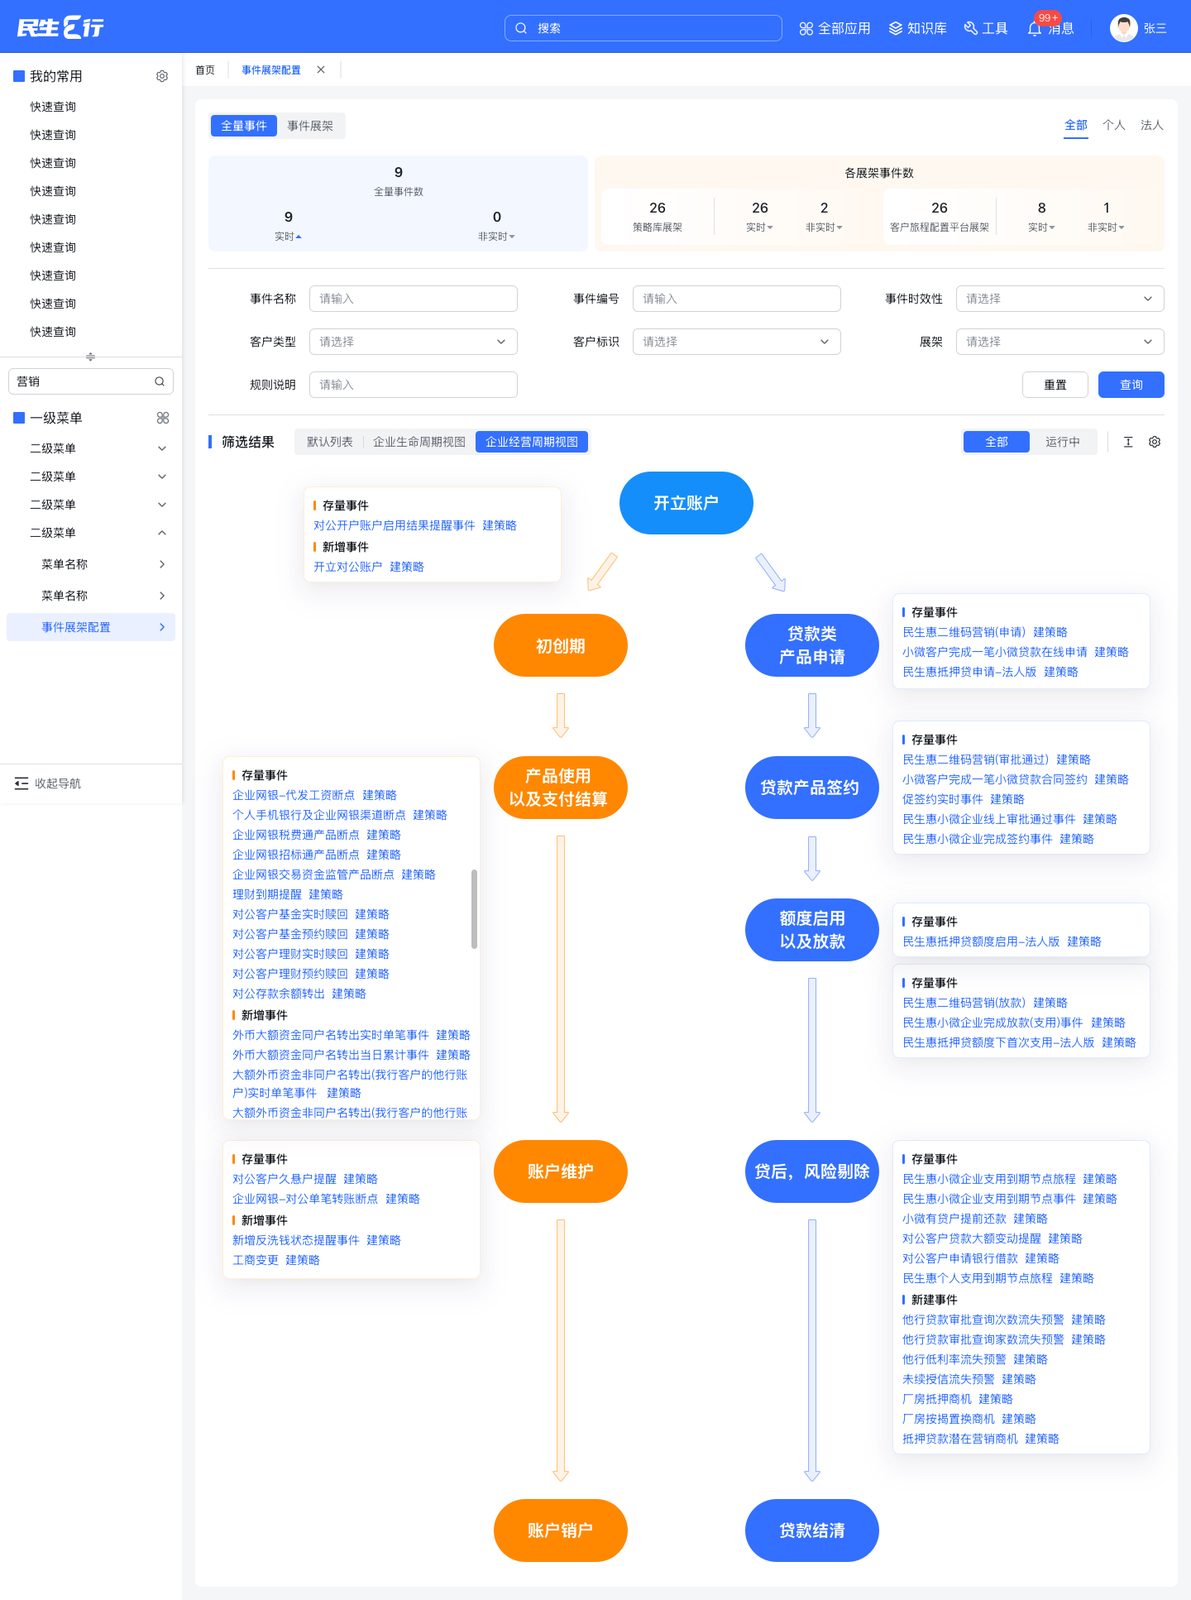The width and height of the screenshot is (1191, 1600).
Task: Switch to 事件展架 toggle
Action: [310, 126]
